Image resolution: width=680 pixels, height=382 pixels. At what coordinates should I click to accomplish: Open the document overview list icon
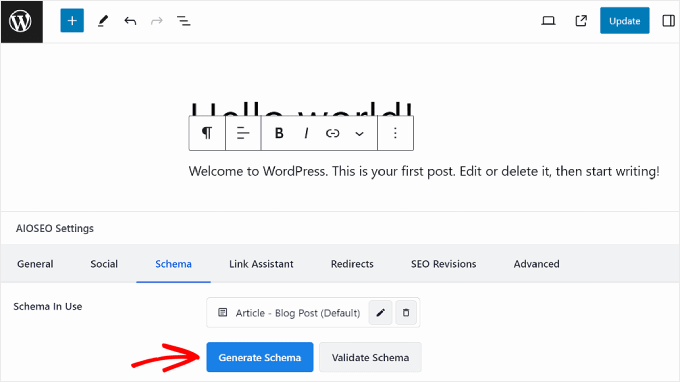(x=183, y=21)
